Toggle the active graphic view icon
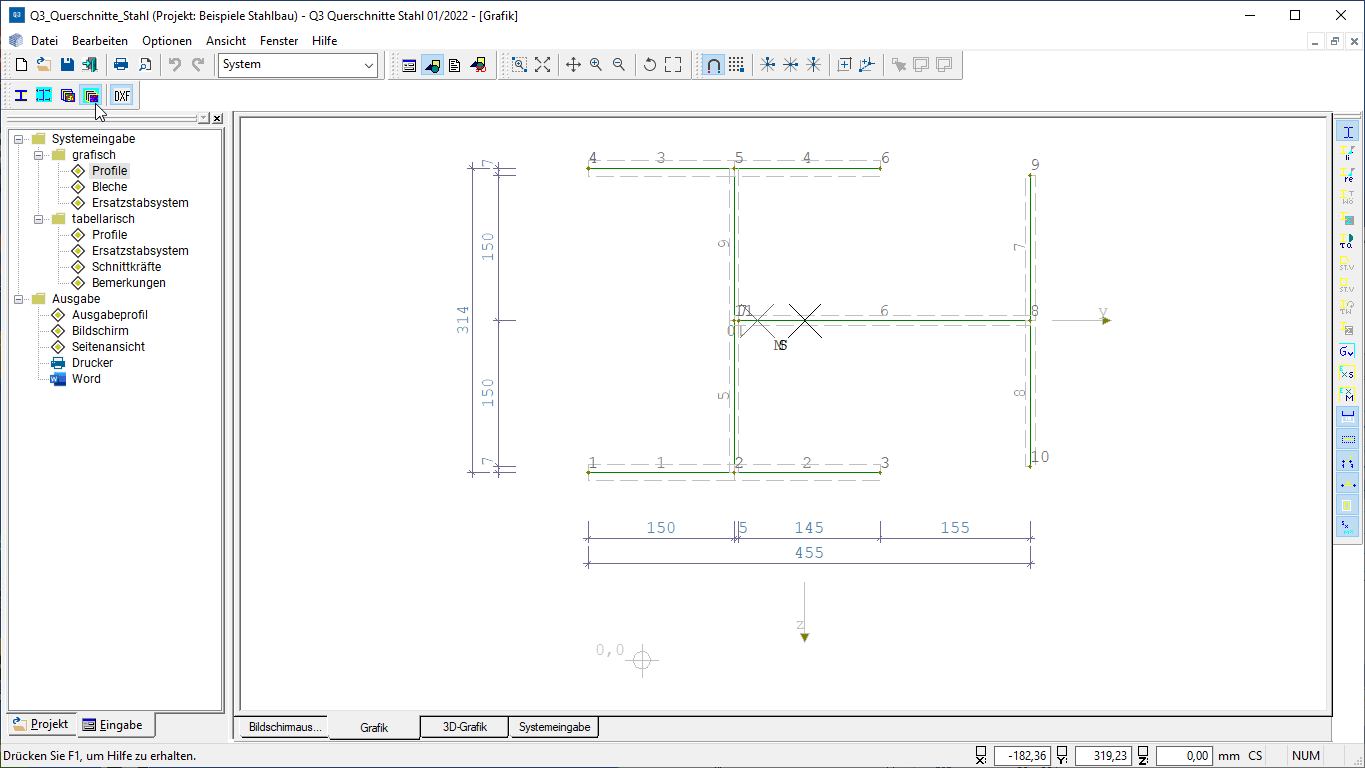The height and width of the screenshot is (768, 1365). coord(432,64)
